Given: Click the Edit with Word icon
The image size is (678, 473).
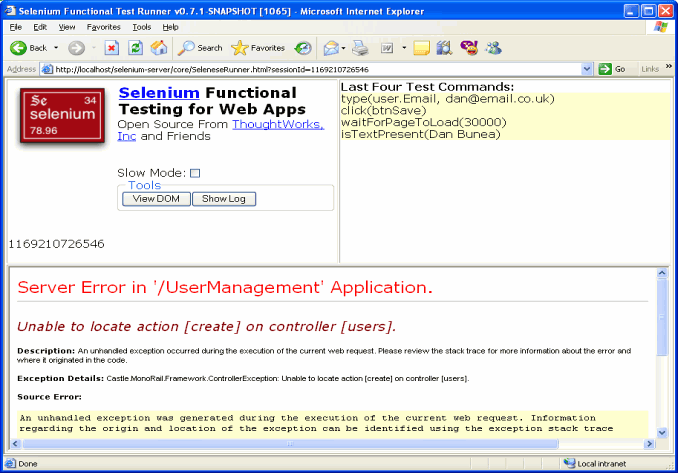Looking at the screenshot, I should pos(387,48).
